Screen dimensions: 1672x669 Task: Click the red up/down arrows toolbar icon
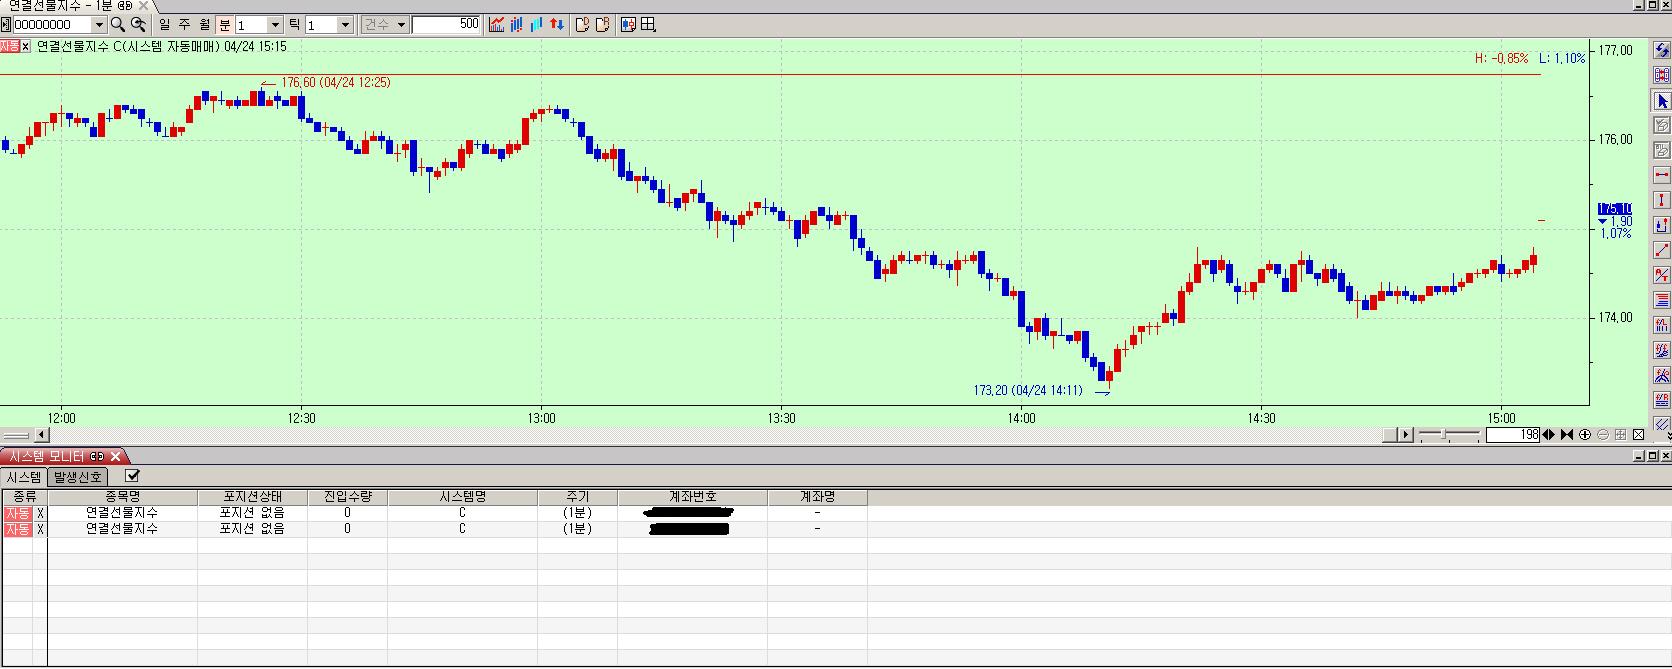pos(558,24)
